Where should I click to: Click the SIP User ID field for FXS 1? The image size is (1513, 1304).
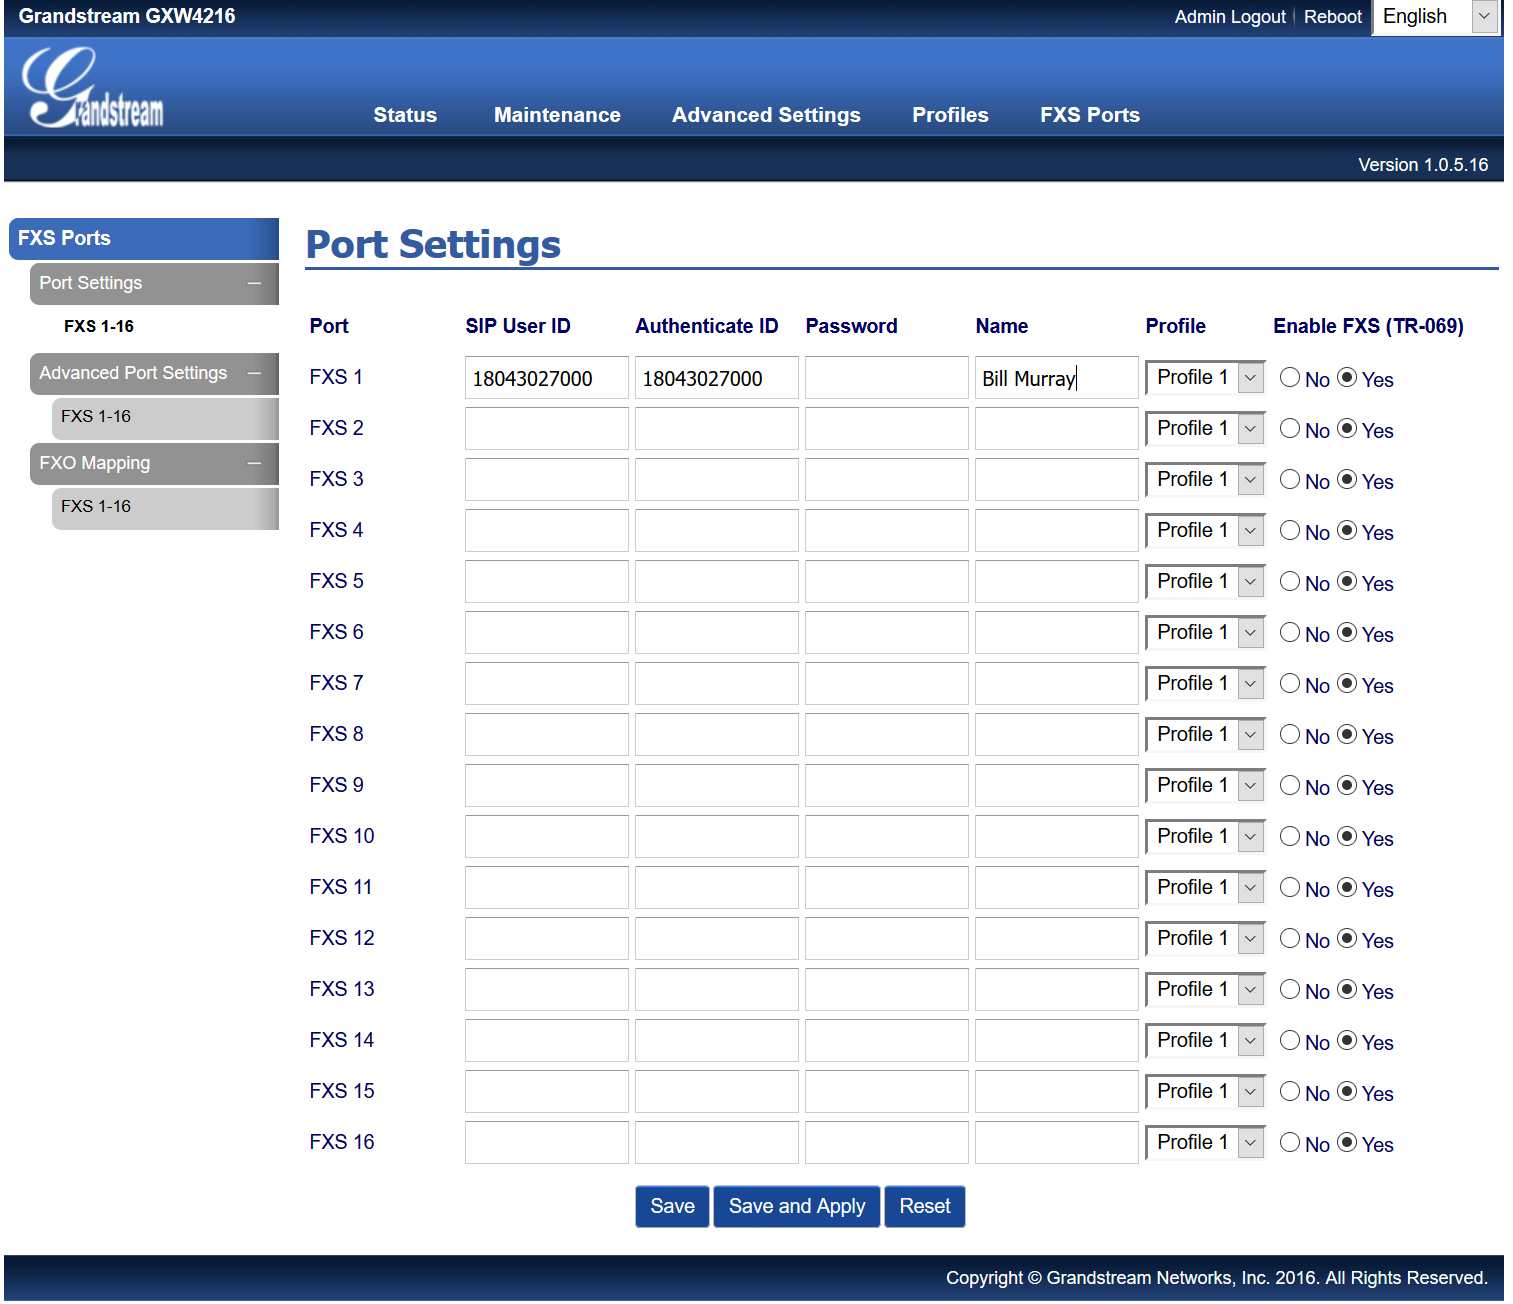(x=546, y=377)
